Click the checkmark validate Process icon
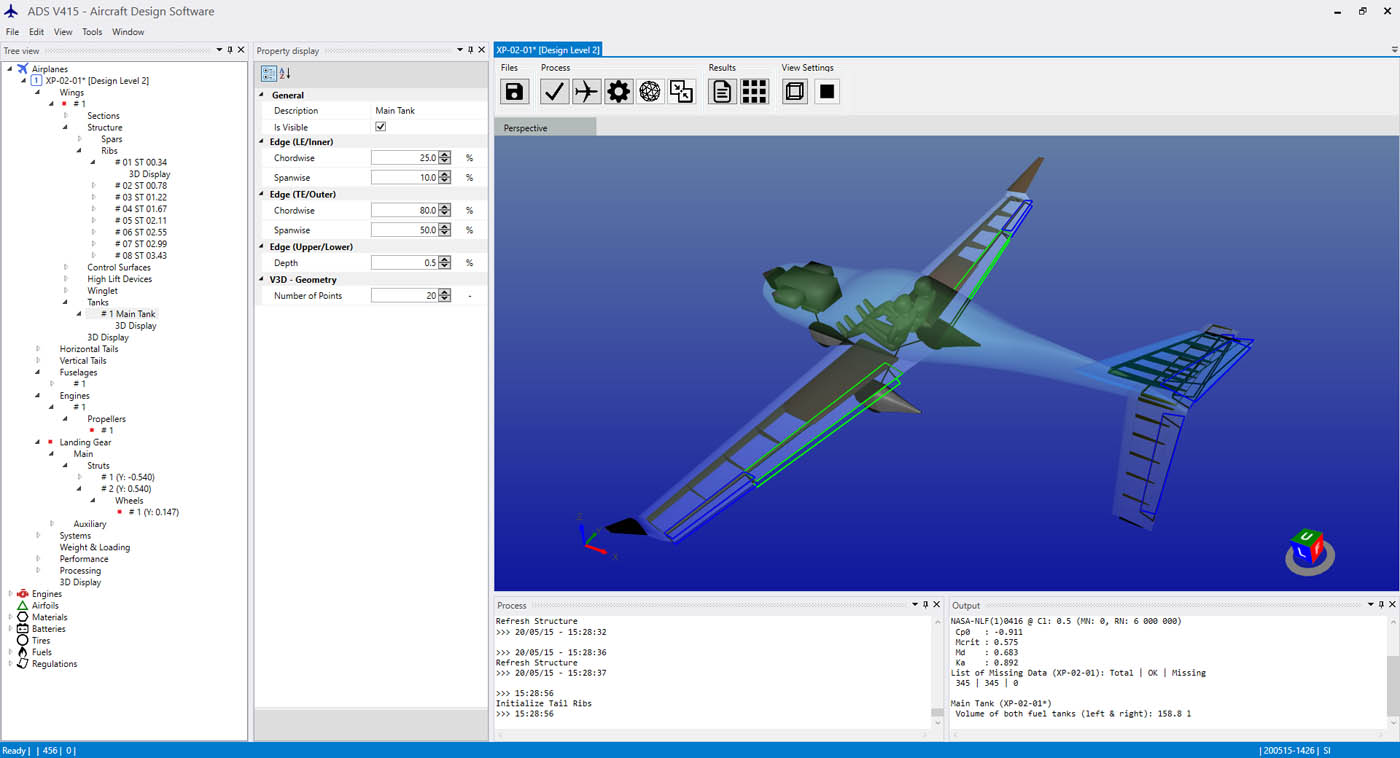The width and height of the screenshot is (1400, 758). click(554, 92)
